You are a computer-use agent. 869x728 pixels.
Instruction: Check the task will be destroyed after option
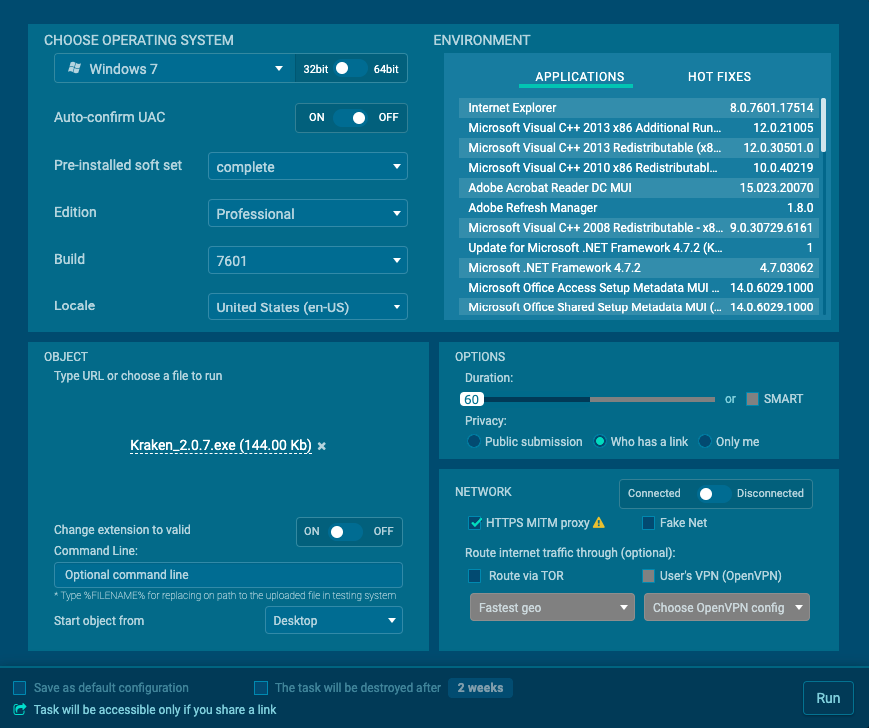click(x=260, y=688)
